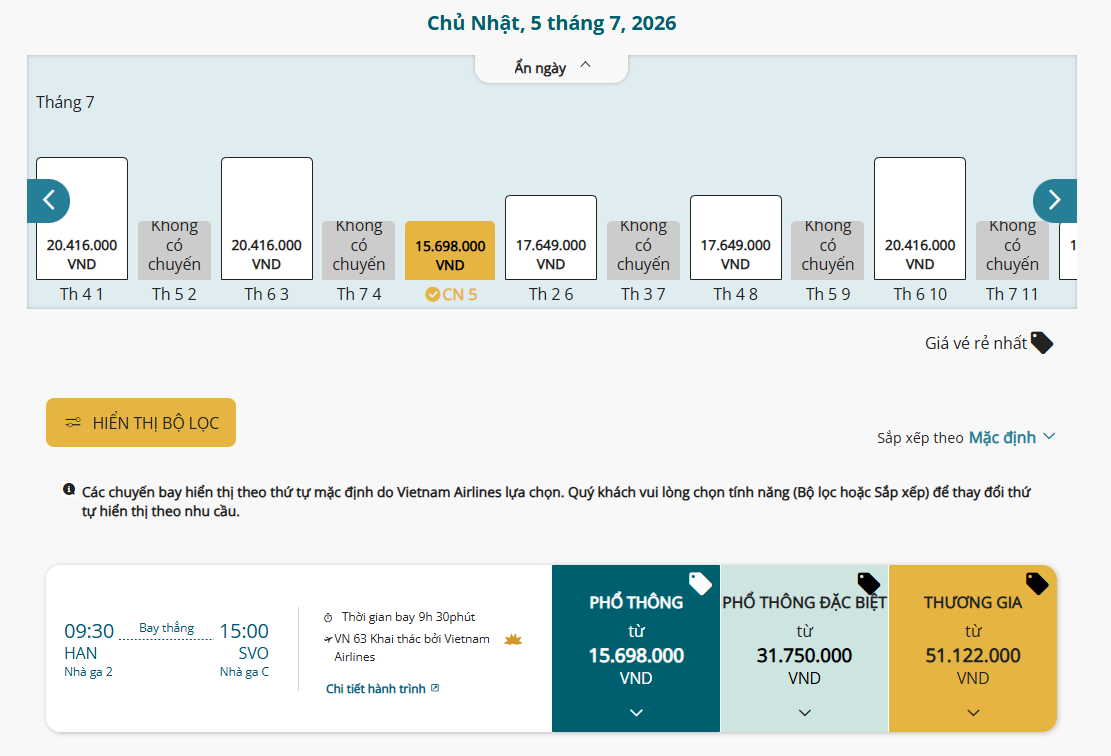Click the Tháng 7 month label
The height and width of the screenshot is (756, 1111).
tap(65, 102)
